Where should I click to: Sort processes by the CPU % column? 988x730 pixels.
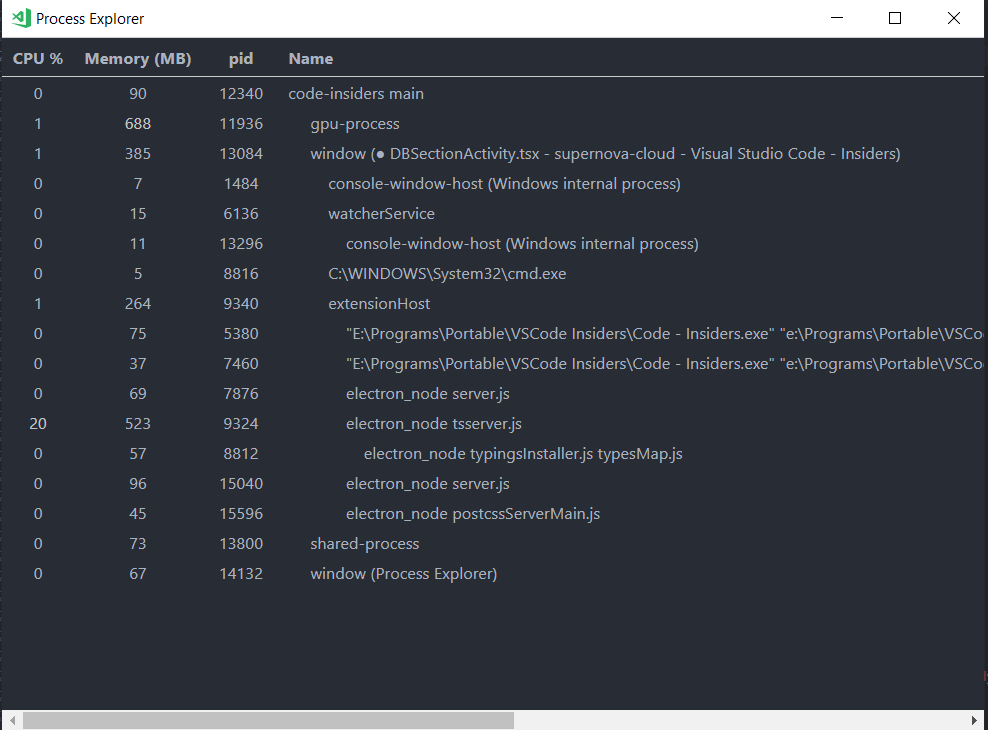(x=37, y=58)
